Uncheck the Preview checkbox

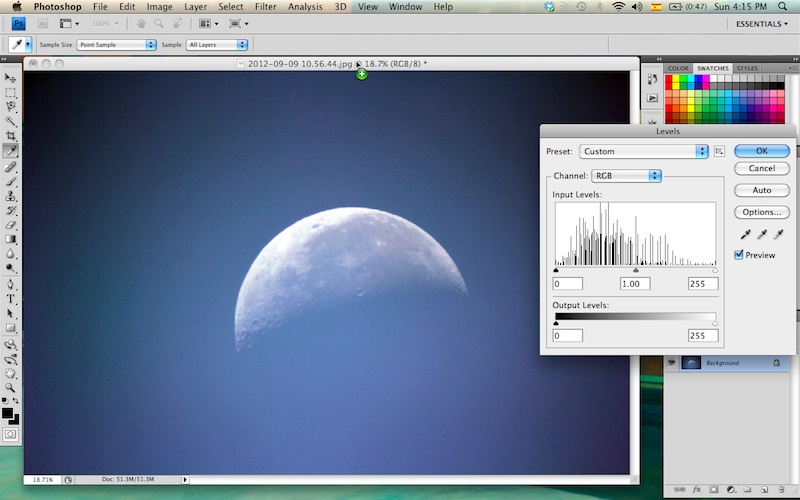[739, 255]
